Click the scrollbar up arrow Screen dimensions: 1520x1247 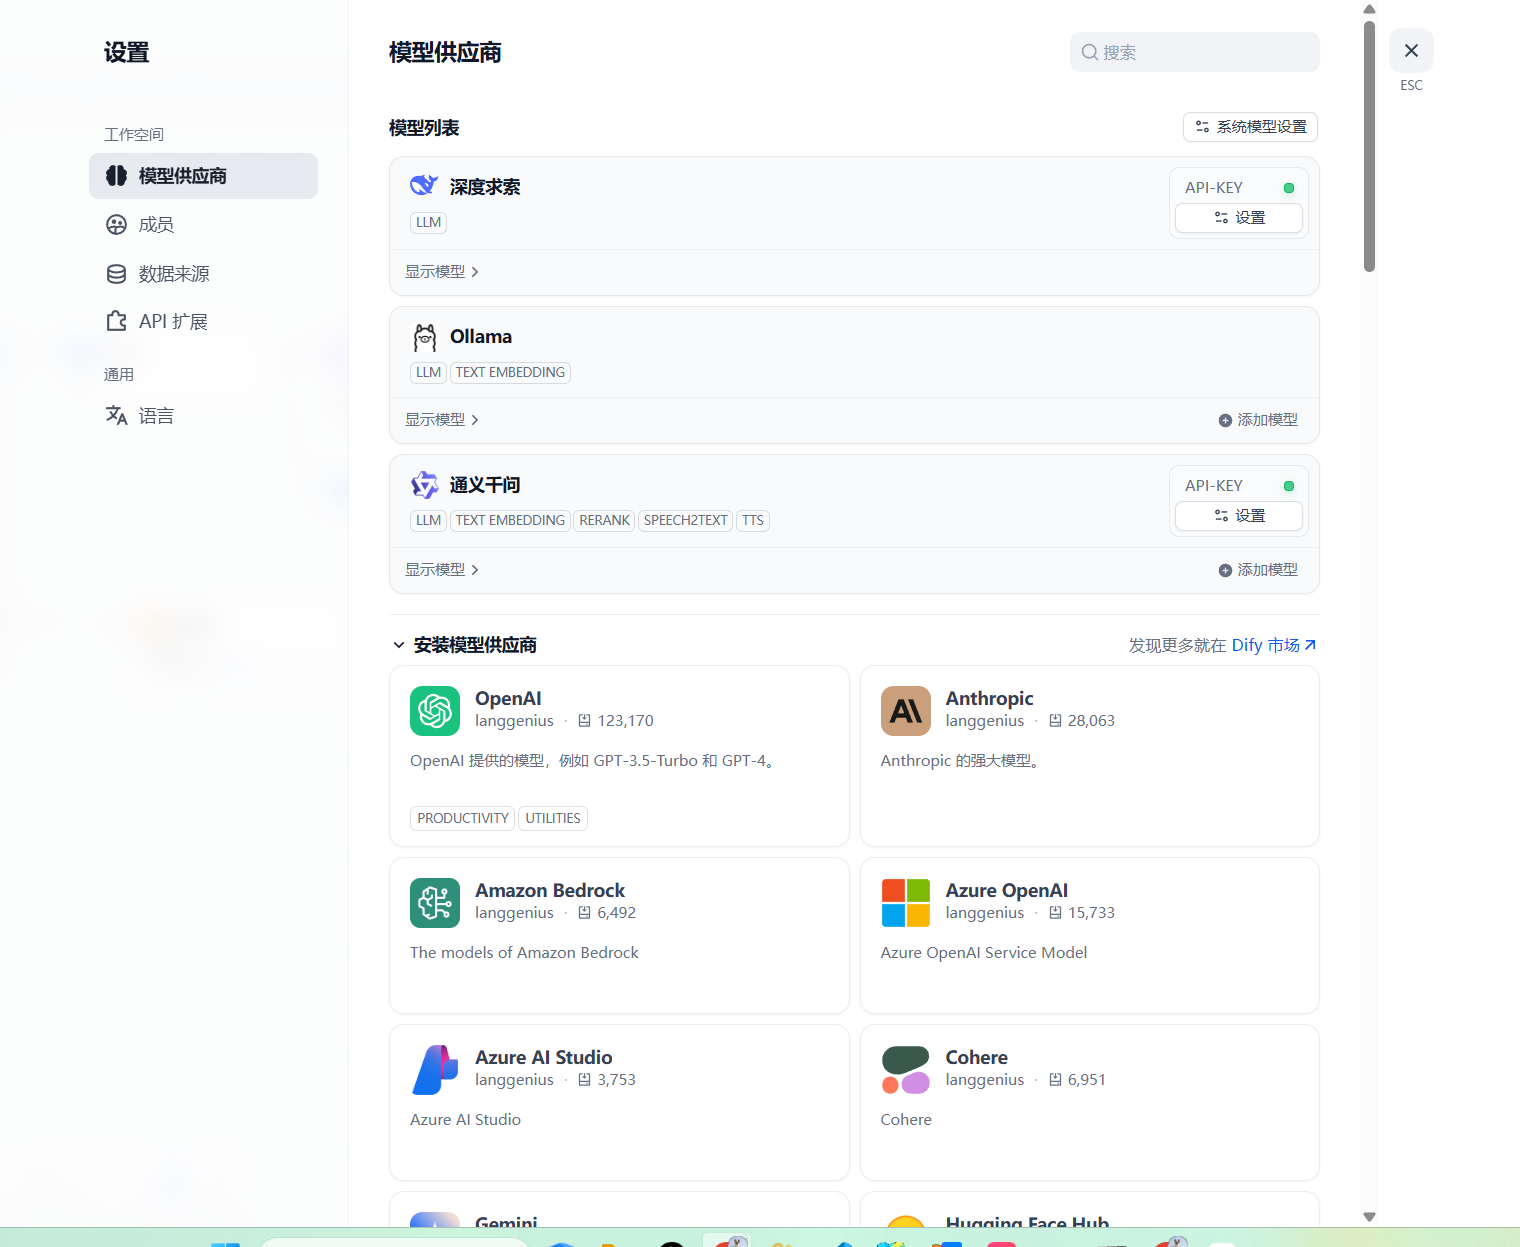click(1369, 9)
